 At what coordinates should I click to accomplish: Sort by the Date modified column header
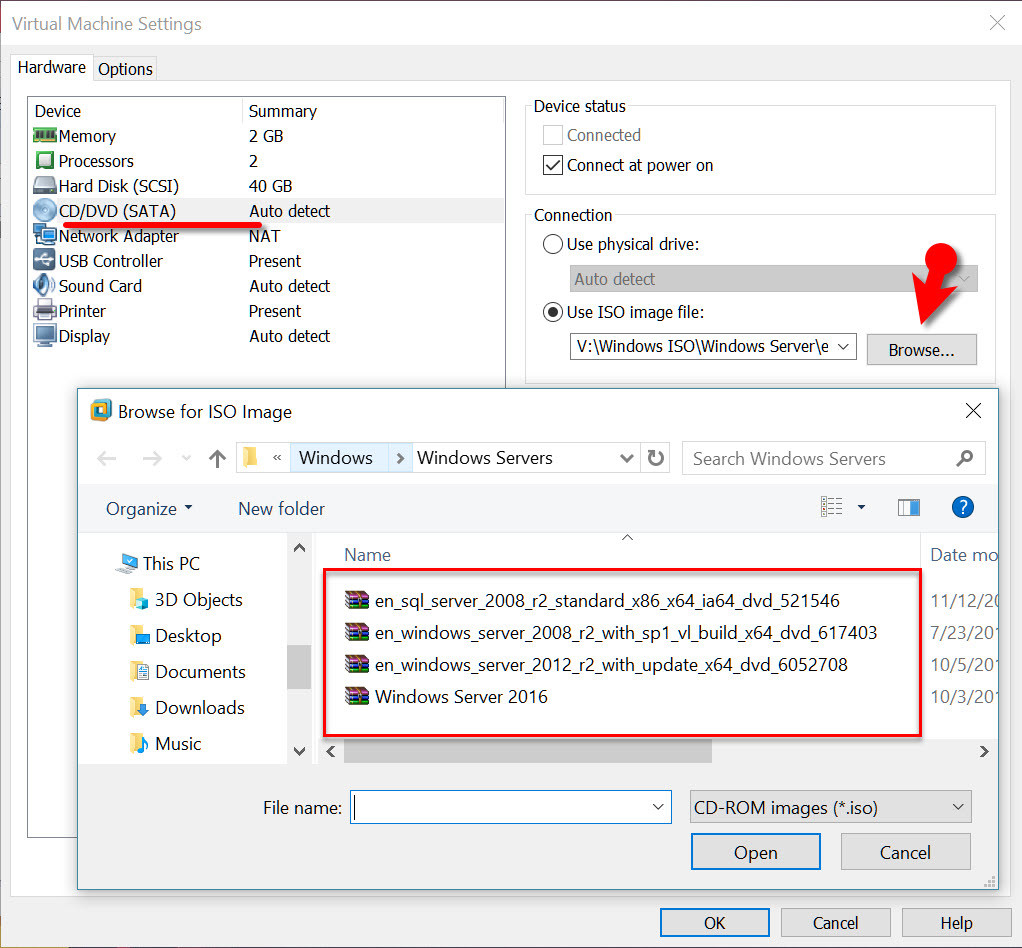tap(963, 555)
